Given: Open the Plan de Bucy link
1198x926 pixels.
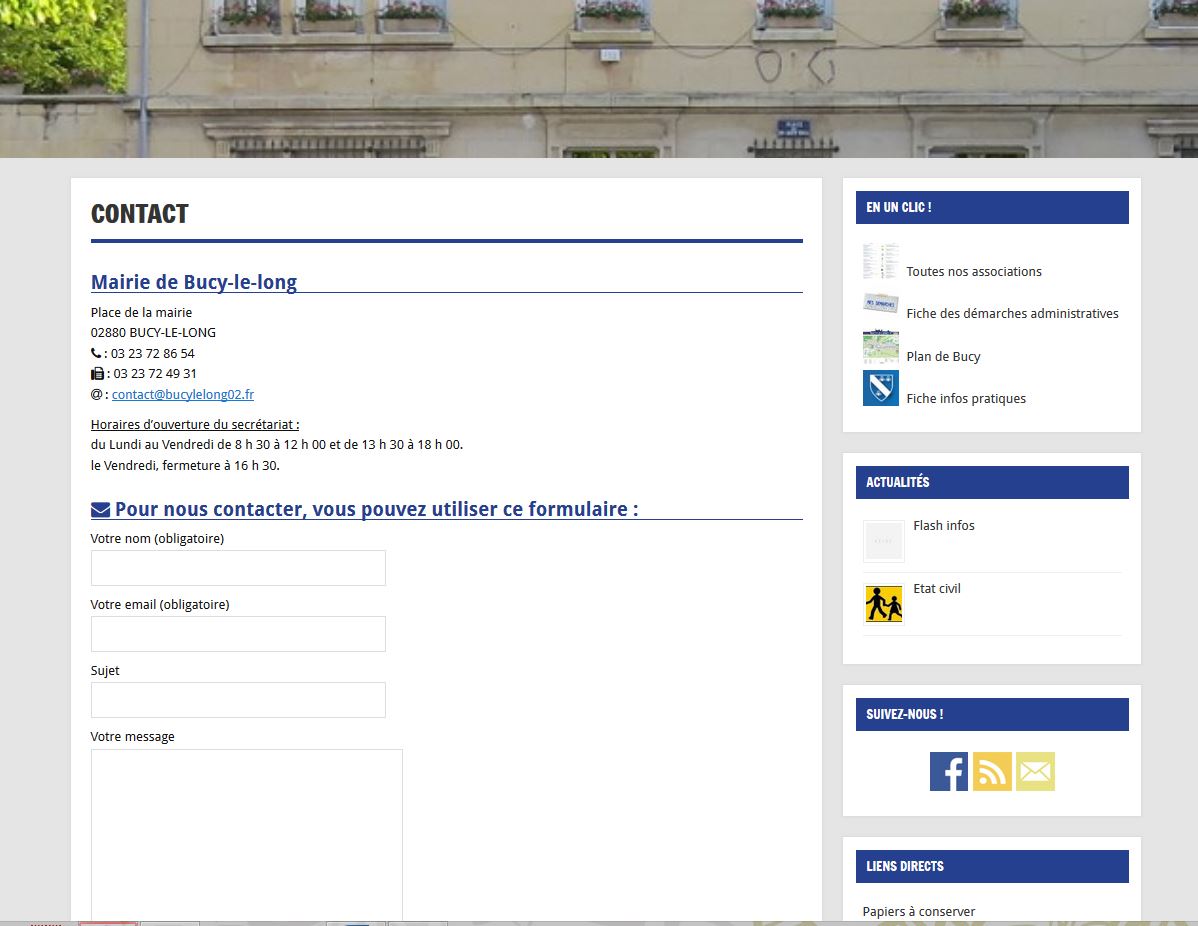Looking at the screenshot, I should click(943, 356).
